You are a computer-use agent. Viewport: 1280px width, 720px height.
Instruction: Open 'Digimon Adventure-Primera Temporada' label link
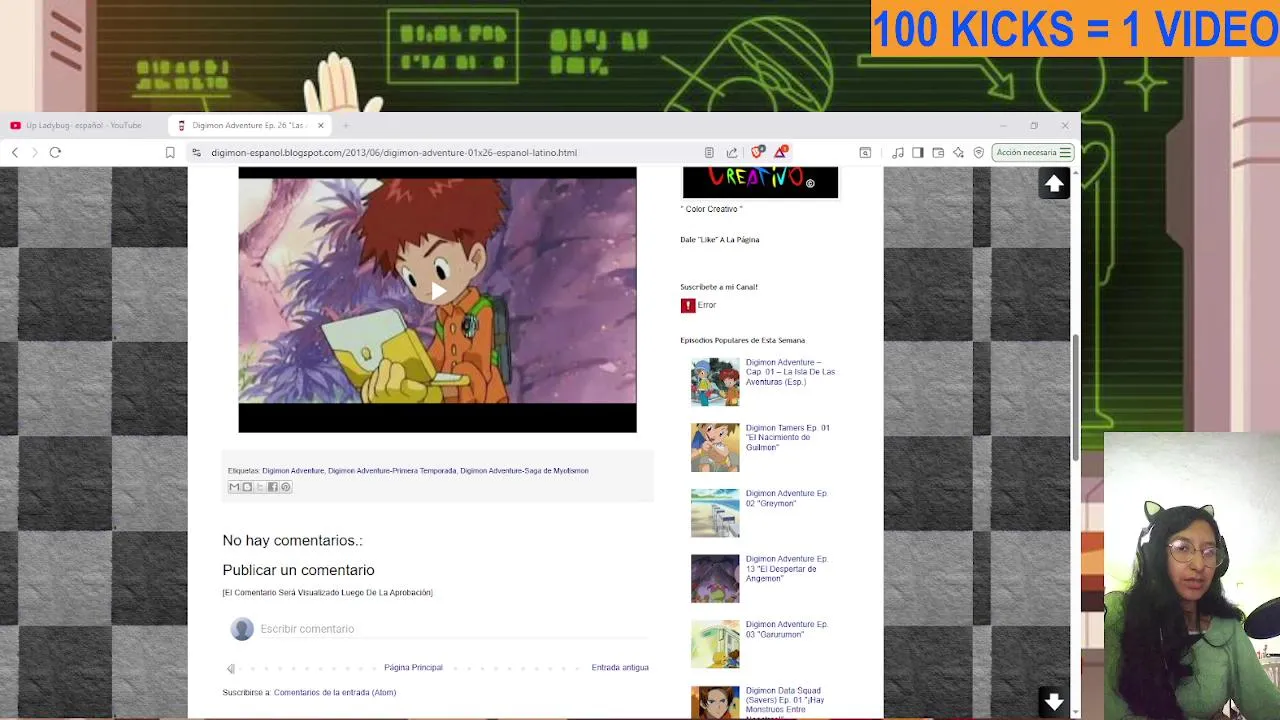coord(392,470)
